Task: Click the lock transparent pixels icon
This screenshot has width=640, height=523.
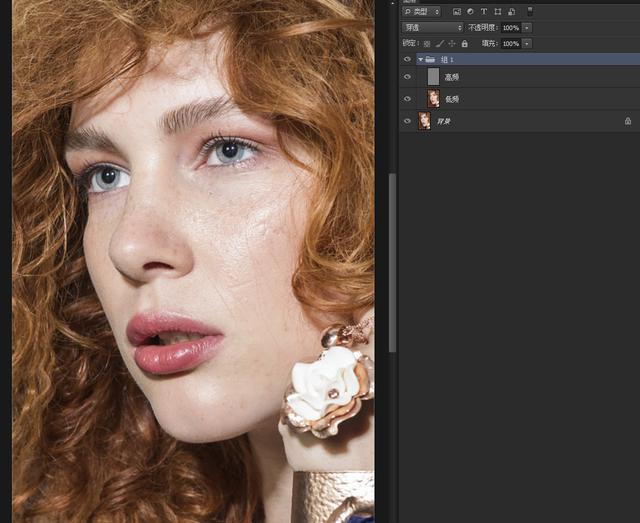Action: point(427,44)
